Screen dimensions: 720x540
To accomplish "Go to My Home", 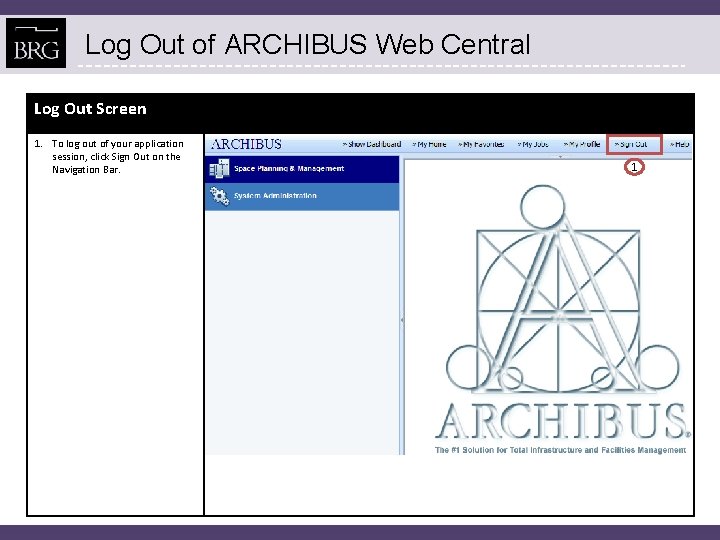I will point(429,144).
